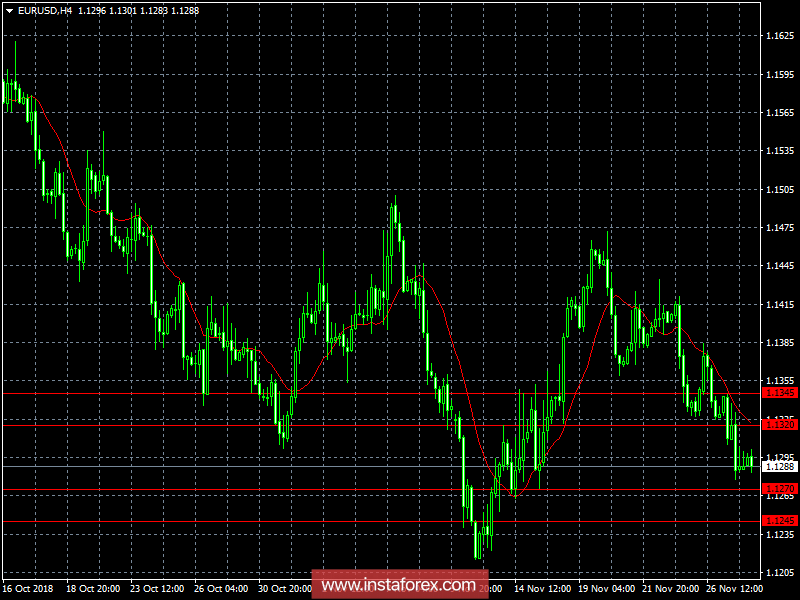Click the 1.1625 price axis label

pos(780,36)
